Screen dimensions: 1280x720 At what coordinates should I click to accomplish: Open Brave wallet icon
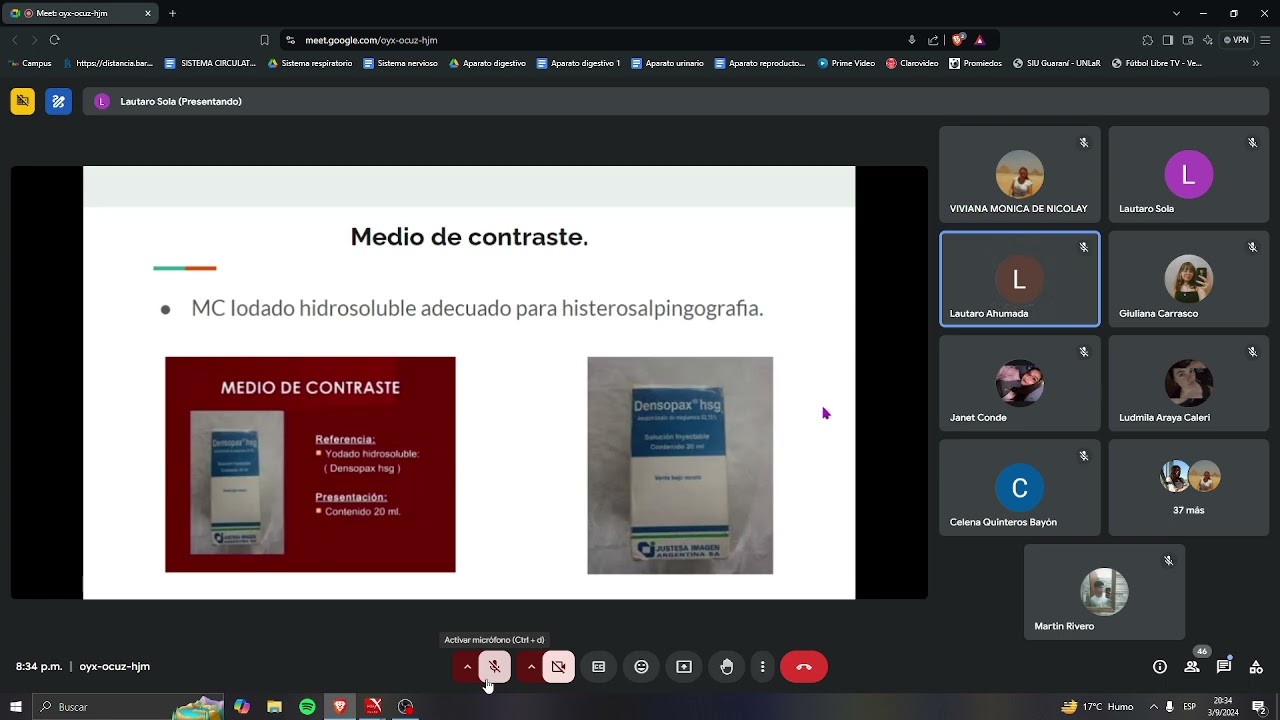pos(1188,40)
